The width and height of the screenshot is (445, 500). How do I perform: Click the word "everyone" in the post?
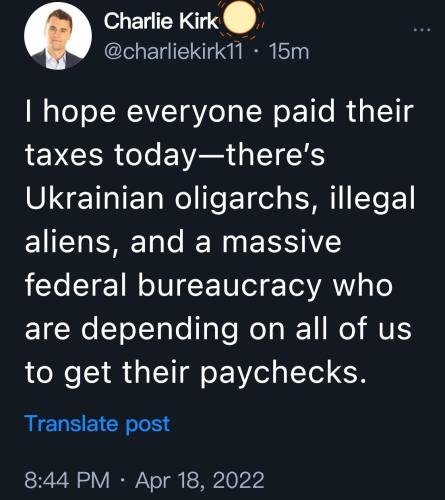coord(194,113)
